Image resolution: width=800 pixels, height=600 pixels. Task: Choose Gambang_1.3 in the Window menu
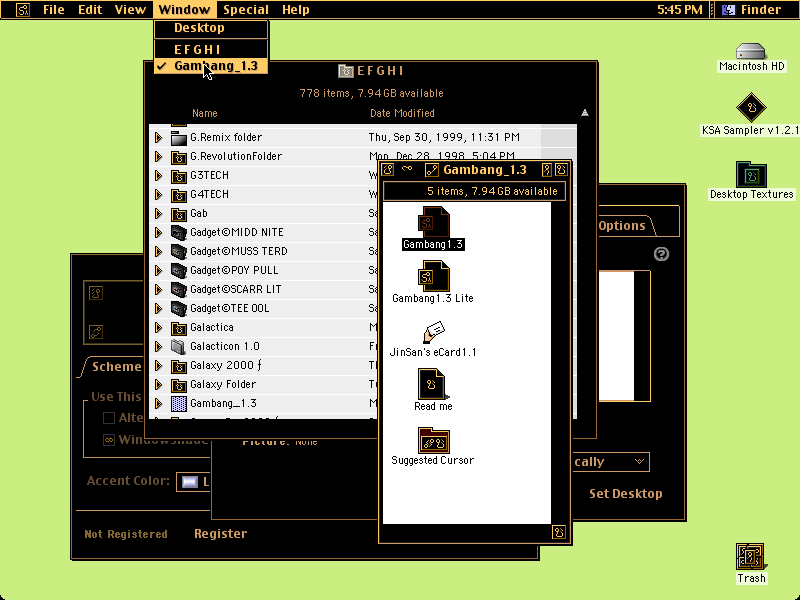coord(211,66)
